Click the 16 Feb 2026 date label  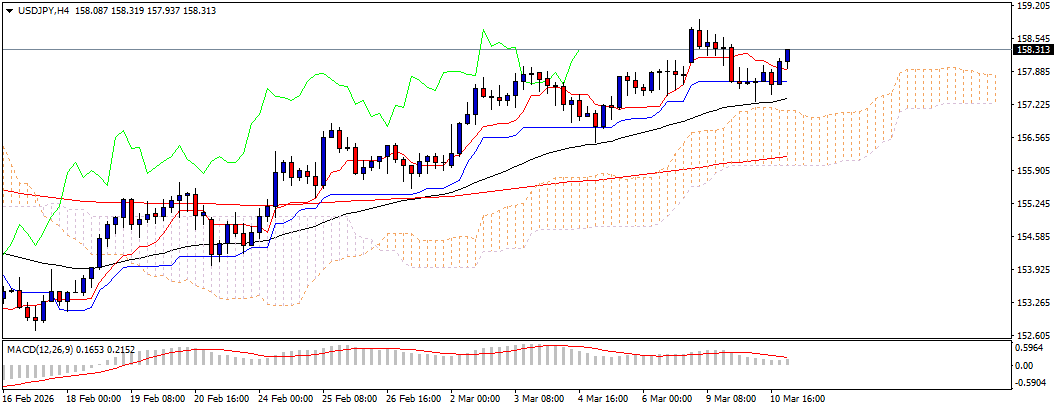(28, 399)
